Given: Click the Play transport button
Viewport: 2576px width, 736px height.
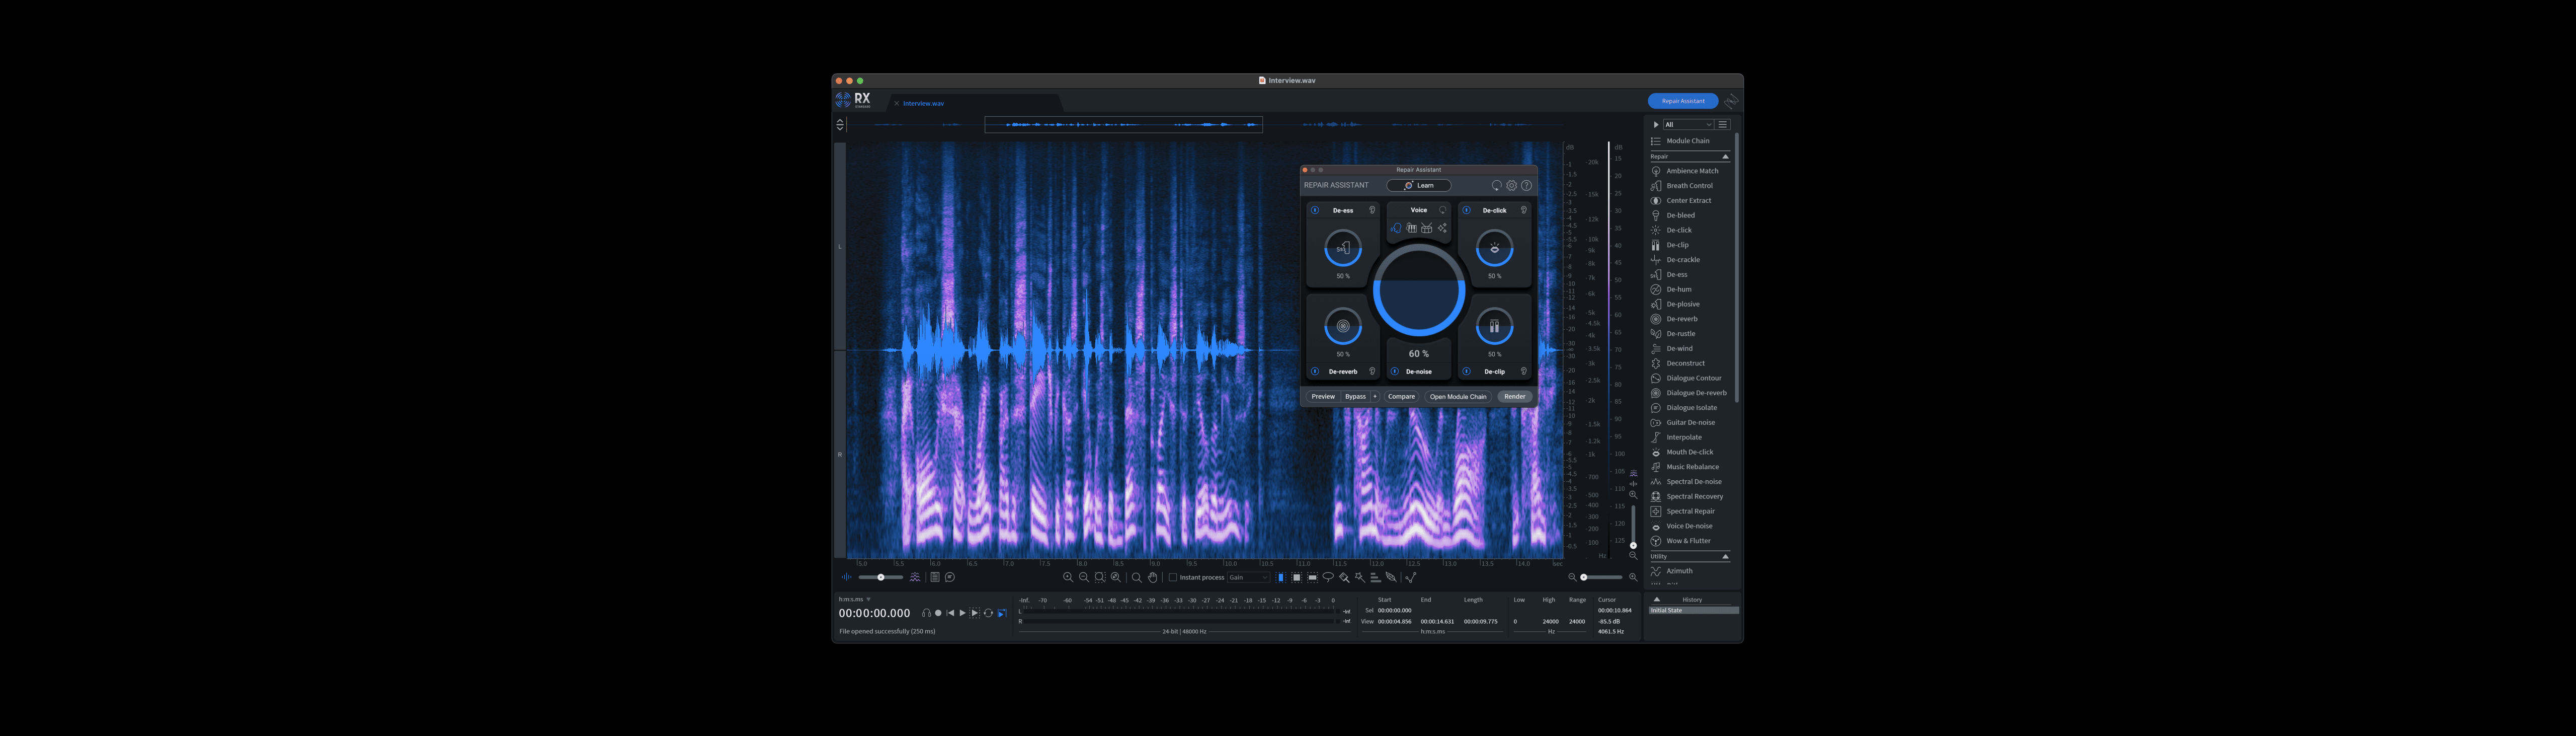Looking at the screenshot, I should tap(962, 613).
